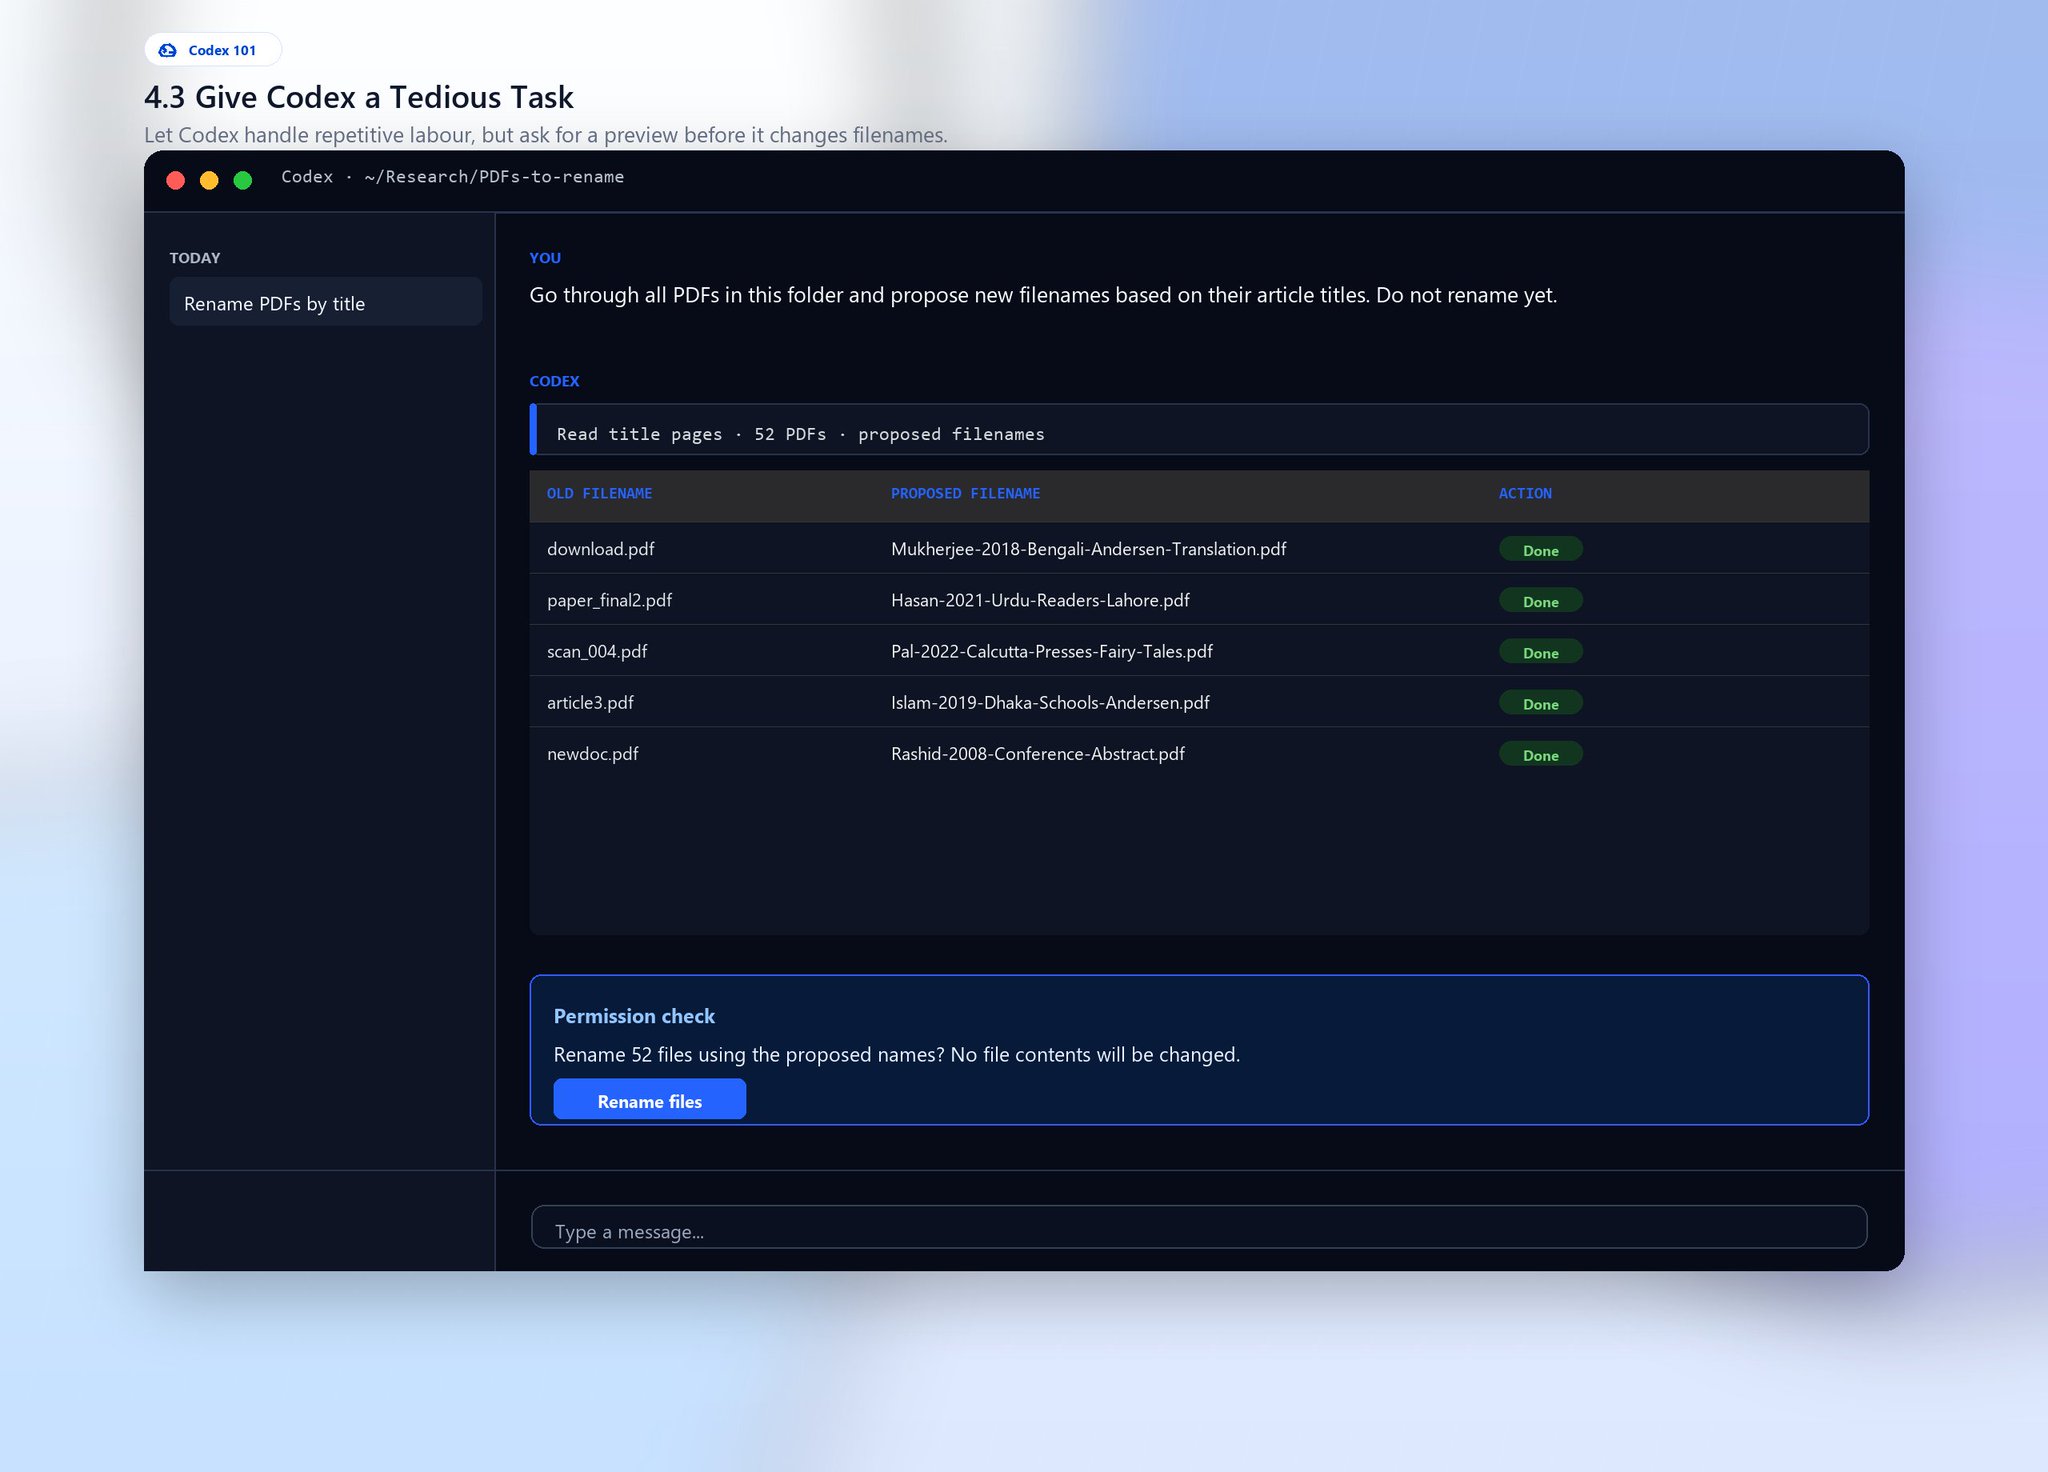Screen dimensions: 2048x1472
Task: Click the subtitle 'Let Codex handle repetitive labour'
Action: click(x=309, y=135)
